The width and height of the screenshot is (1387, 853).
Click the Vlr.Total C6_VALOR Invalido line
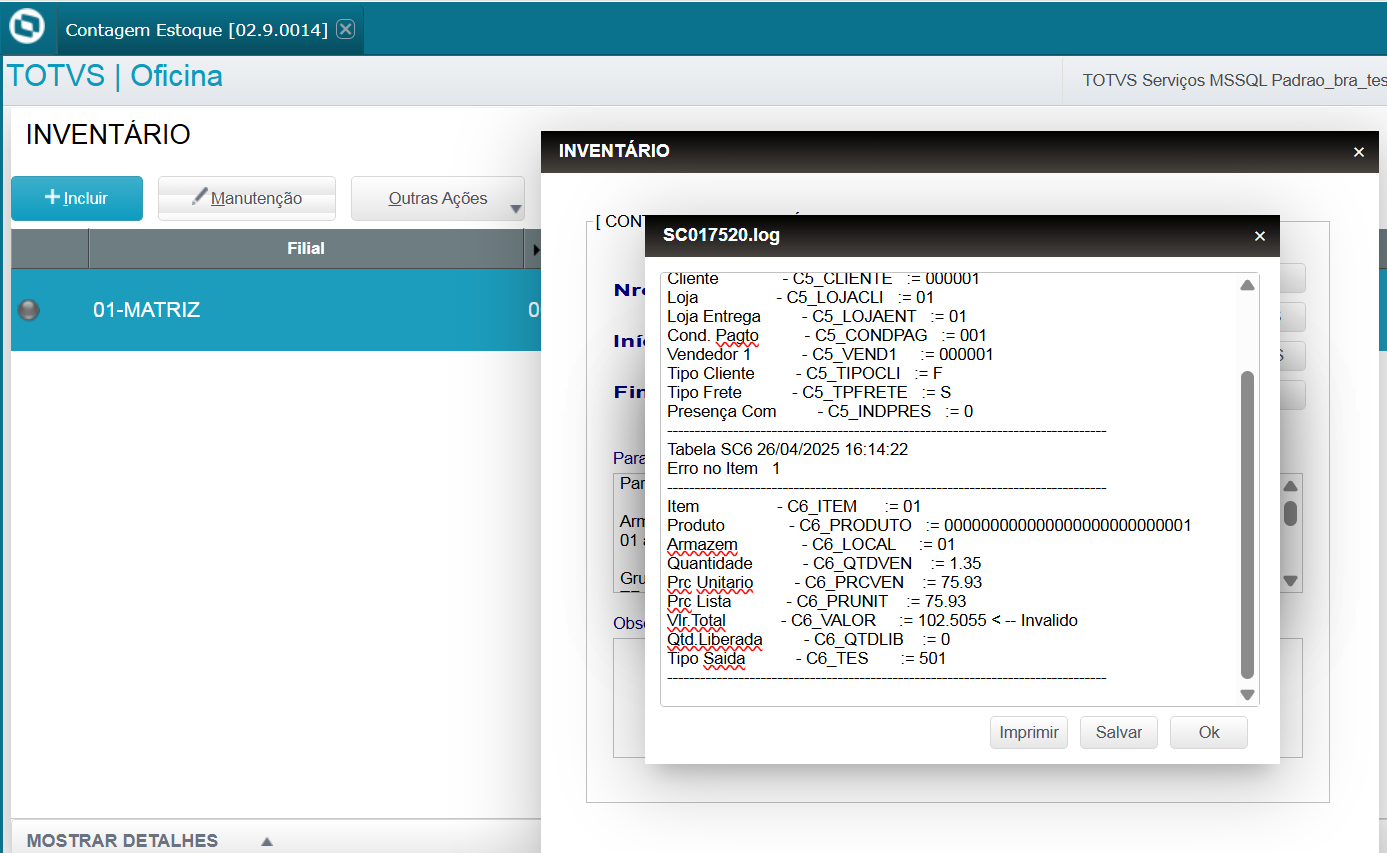(872, 621)
